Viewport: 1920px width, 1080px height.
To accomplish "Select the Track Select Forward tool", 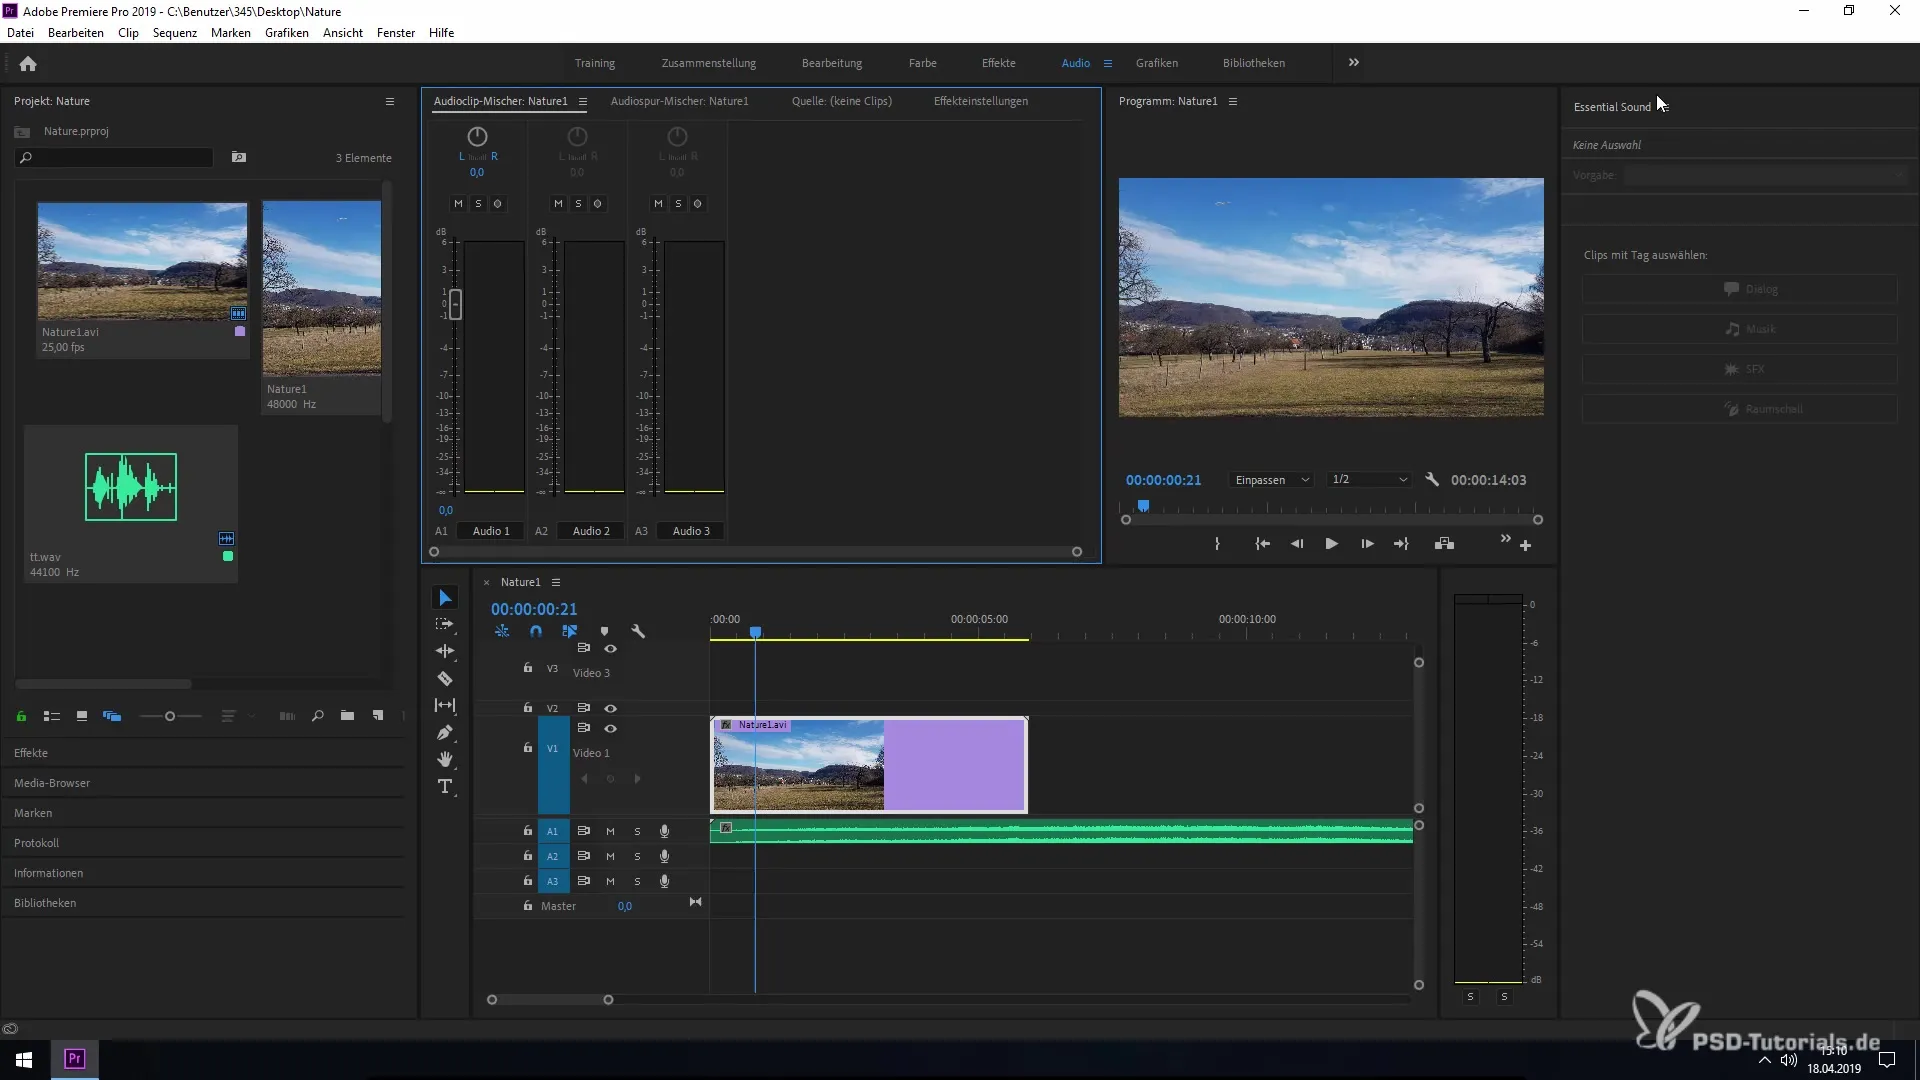I will point(445,624).
